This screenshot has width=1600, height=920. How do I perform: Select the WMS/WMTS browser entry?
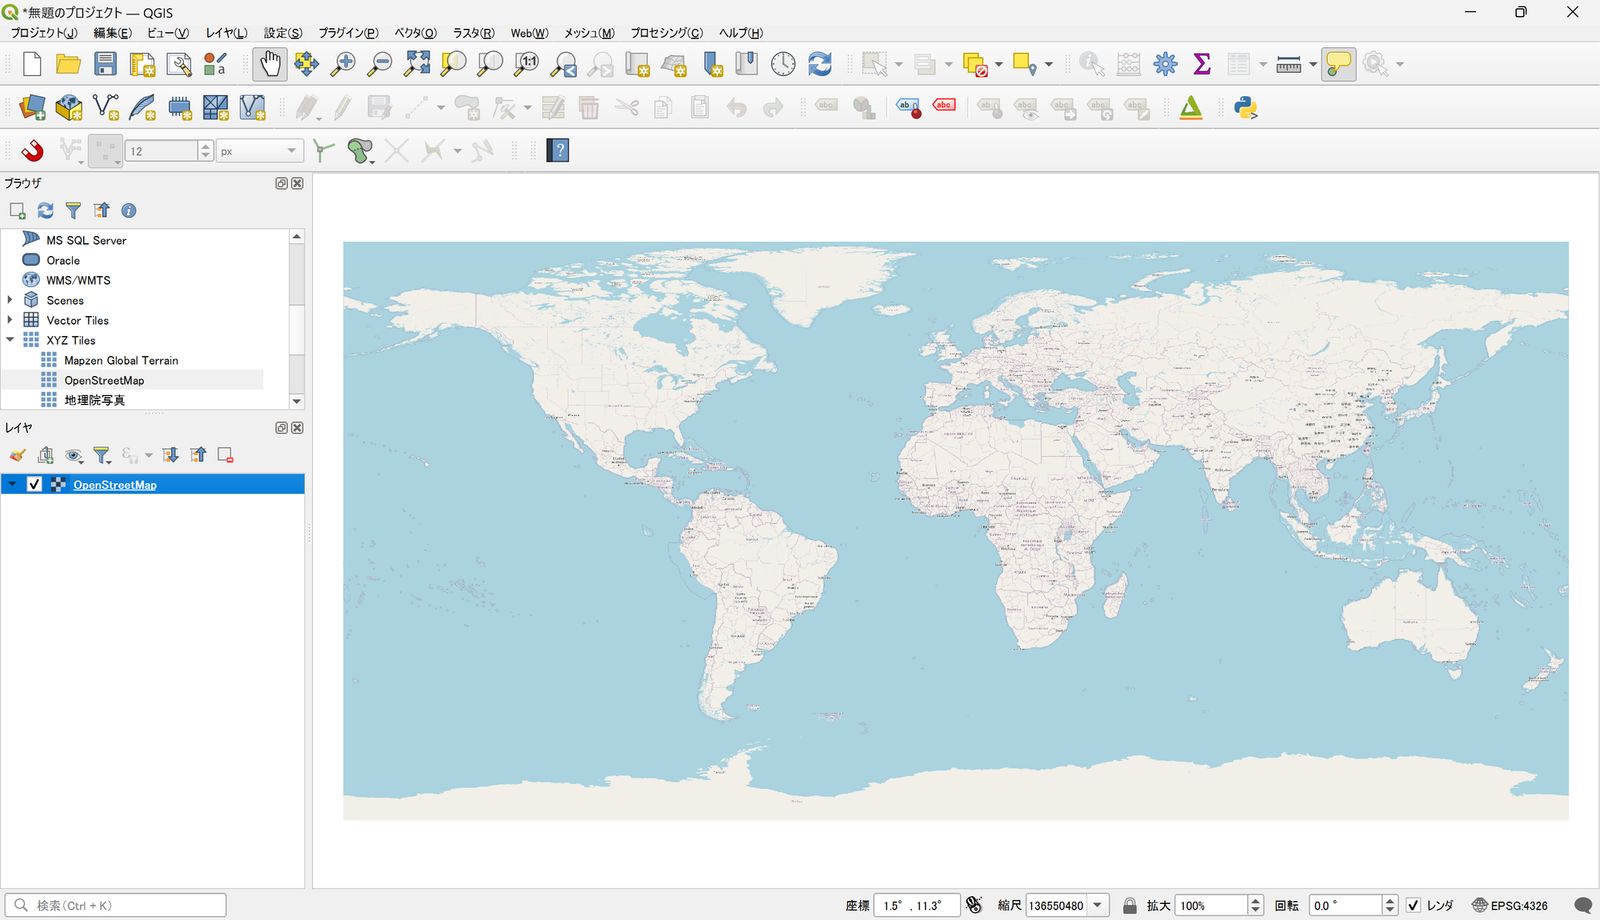[x=78, y=280]
